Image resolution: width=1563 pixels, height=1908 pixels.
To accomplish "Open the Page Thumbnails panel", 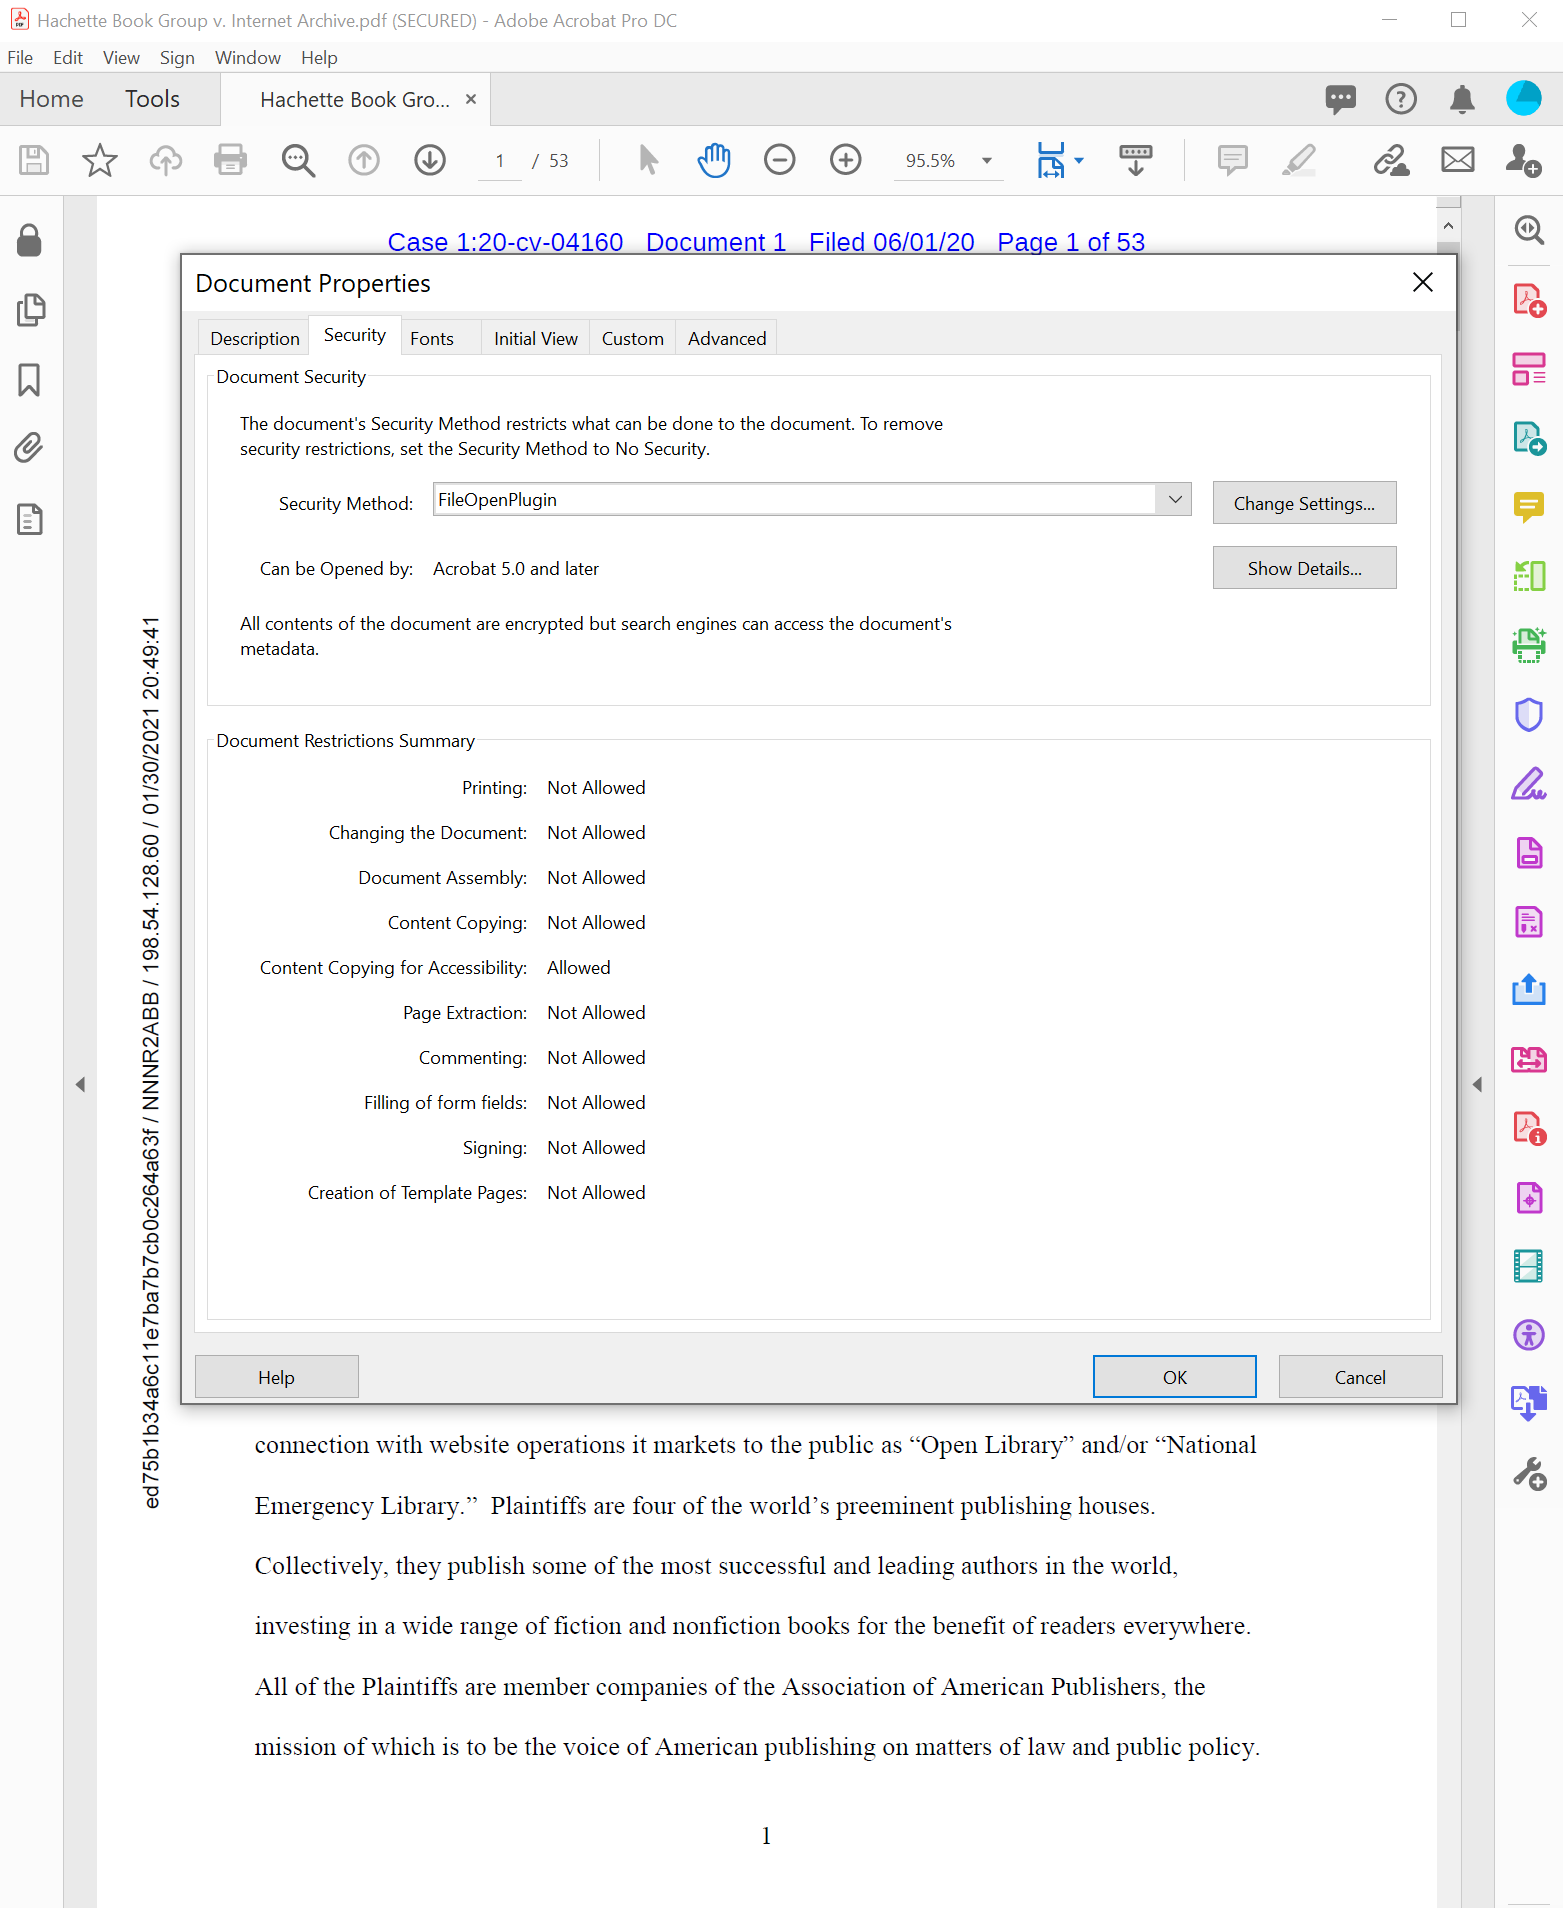I will pyautogui.click(x=31, y=310).
